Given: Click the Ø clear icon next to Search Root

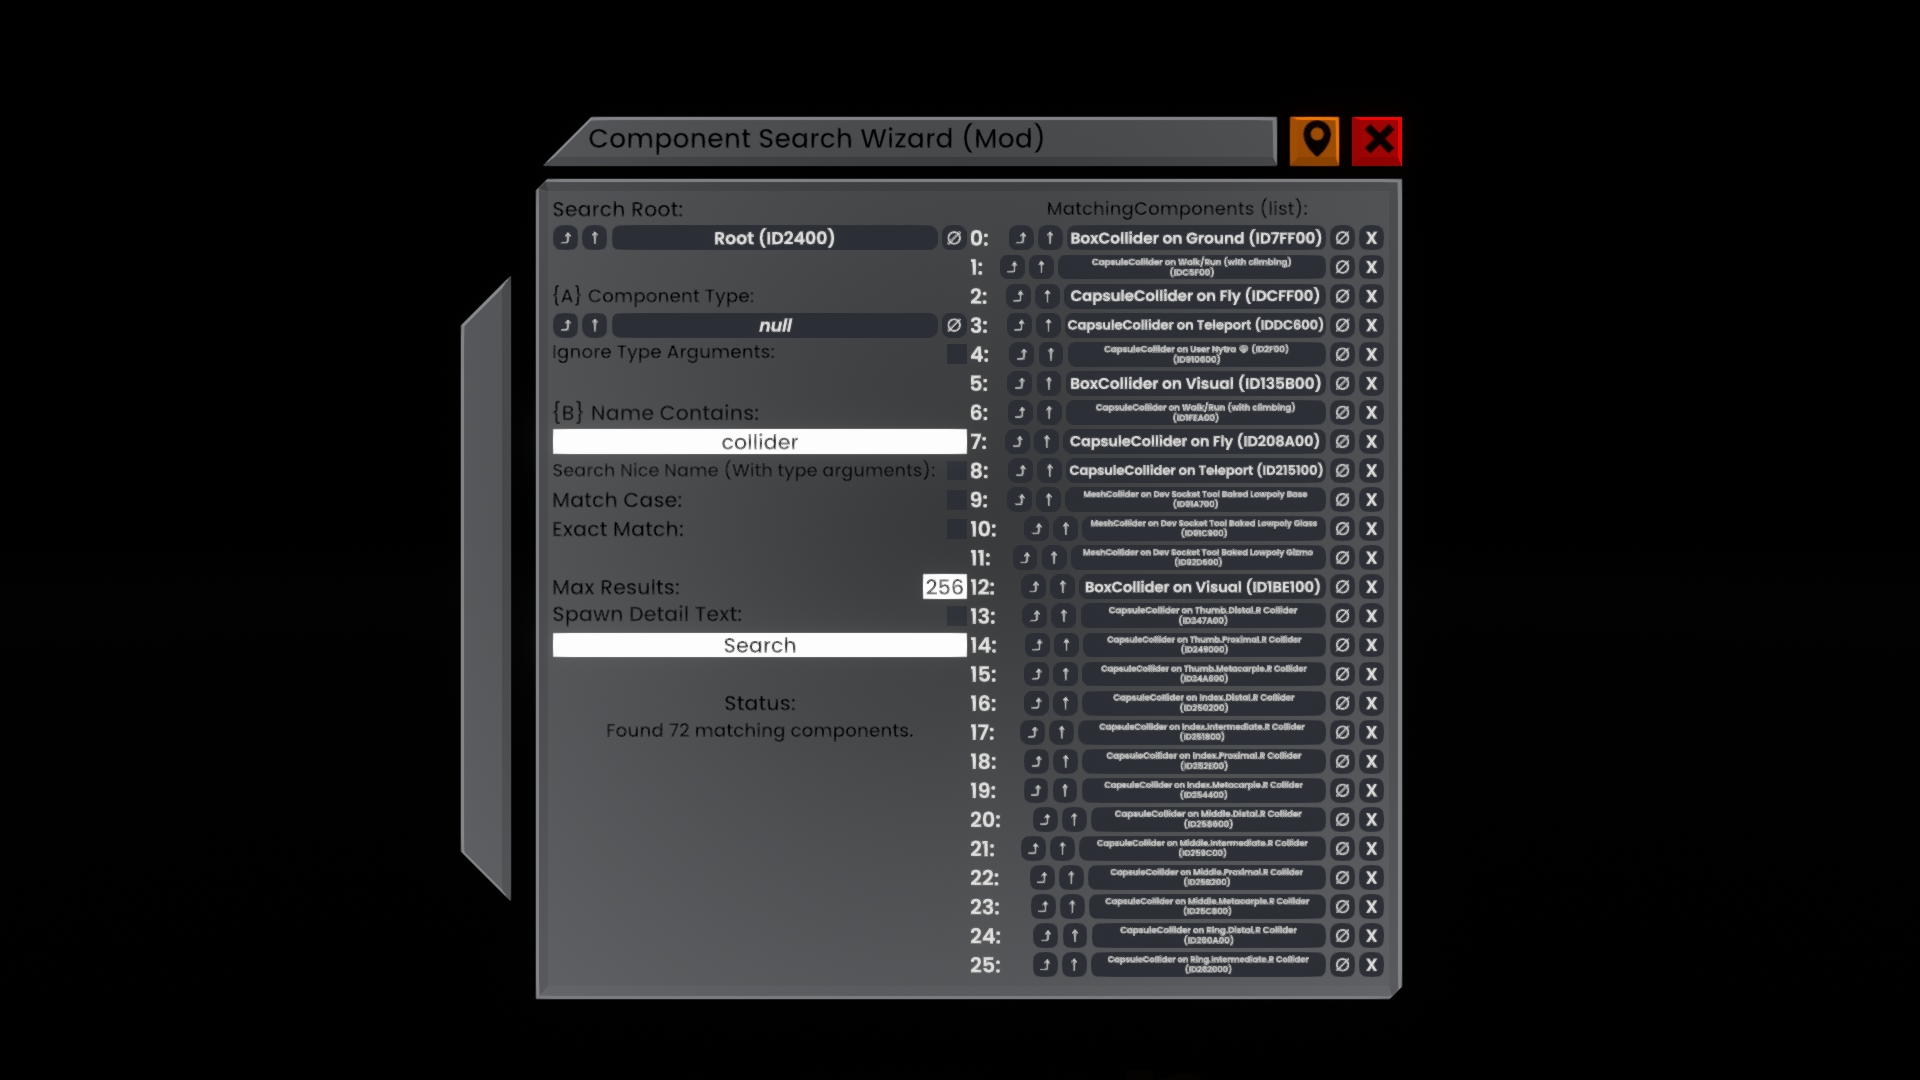Looking at the screenshot, I should pyautogui.click(x=952, y=238).
